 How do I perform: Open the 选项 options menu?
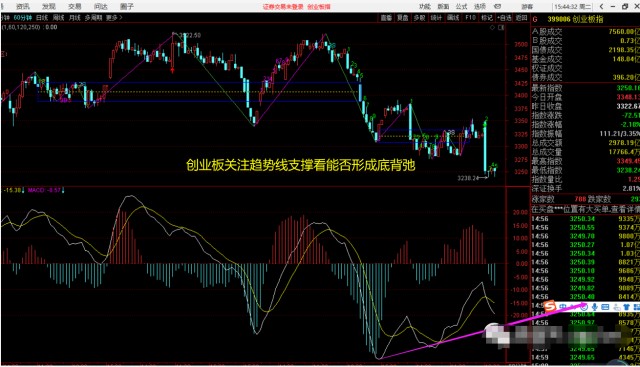[x=480, y=7]
